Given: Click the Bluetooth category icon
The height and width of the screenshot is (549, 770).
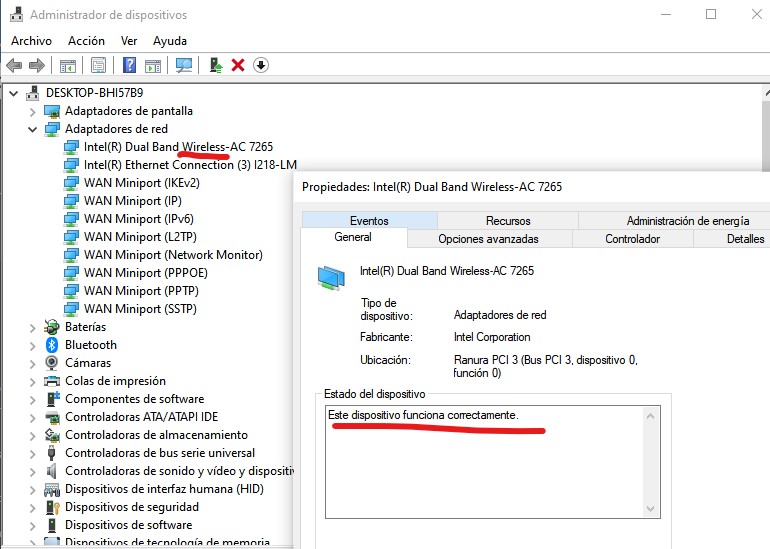Looking at the screenshot, I should click(x=52, y=345).
